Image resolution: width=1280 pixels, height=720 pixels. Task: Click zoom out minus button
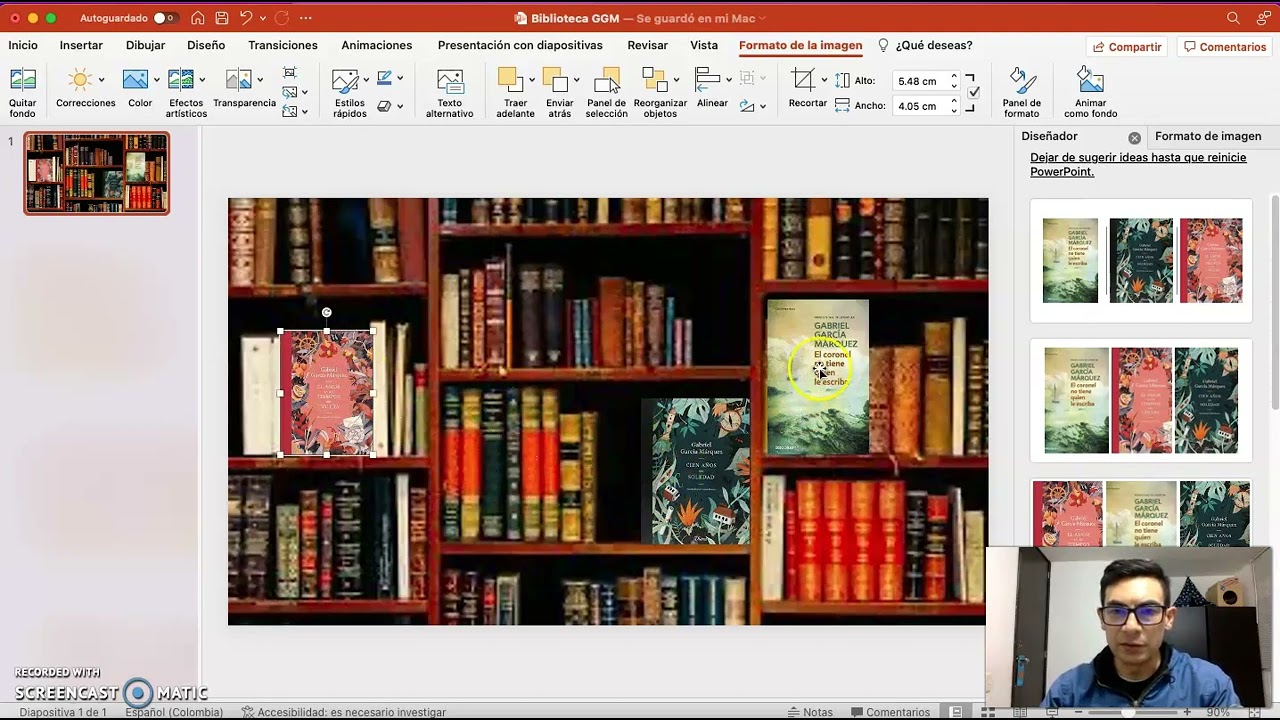pos(1080,712)
